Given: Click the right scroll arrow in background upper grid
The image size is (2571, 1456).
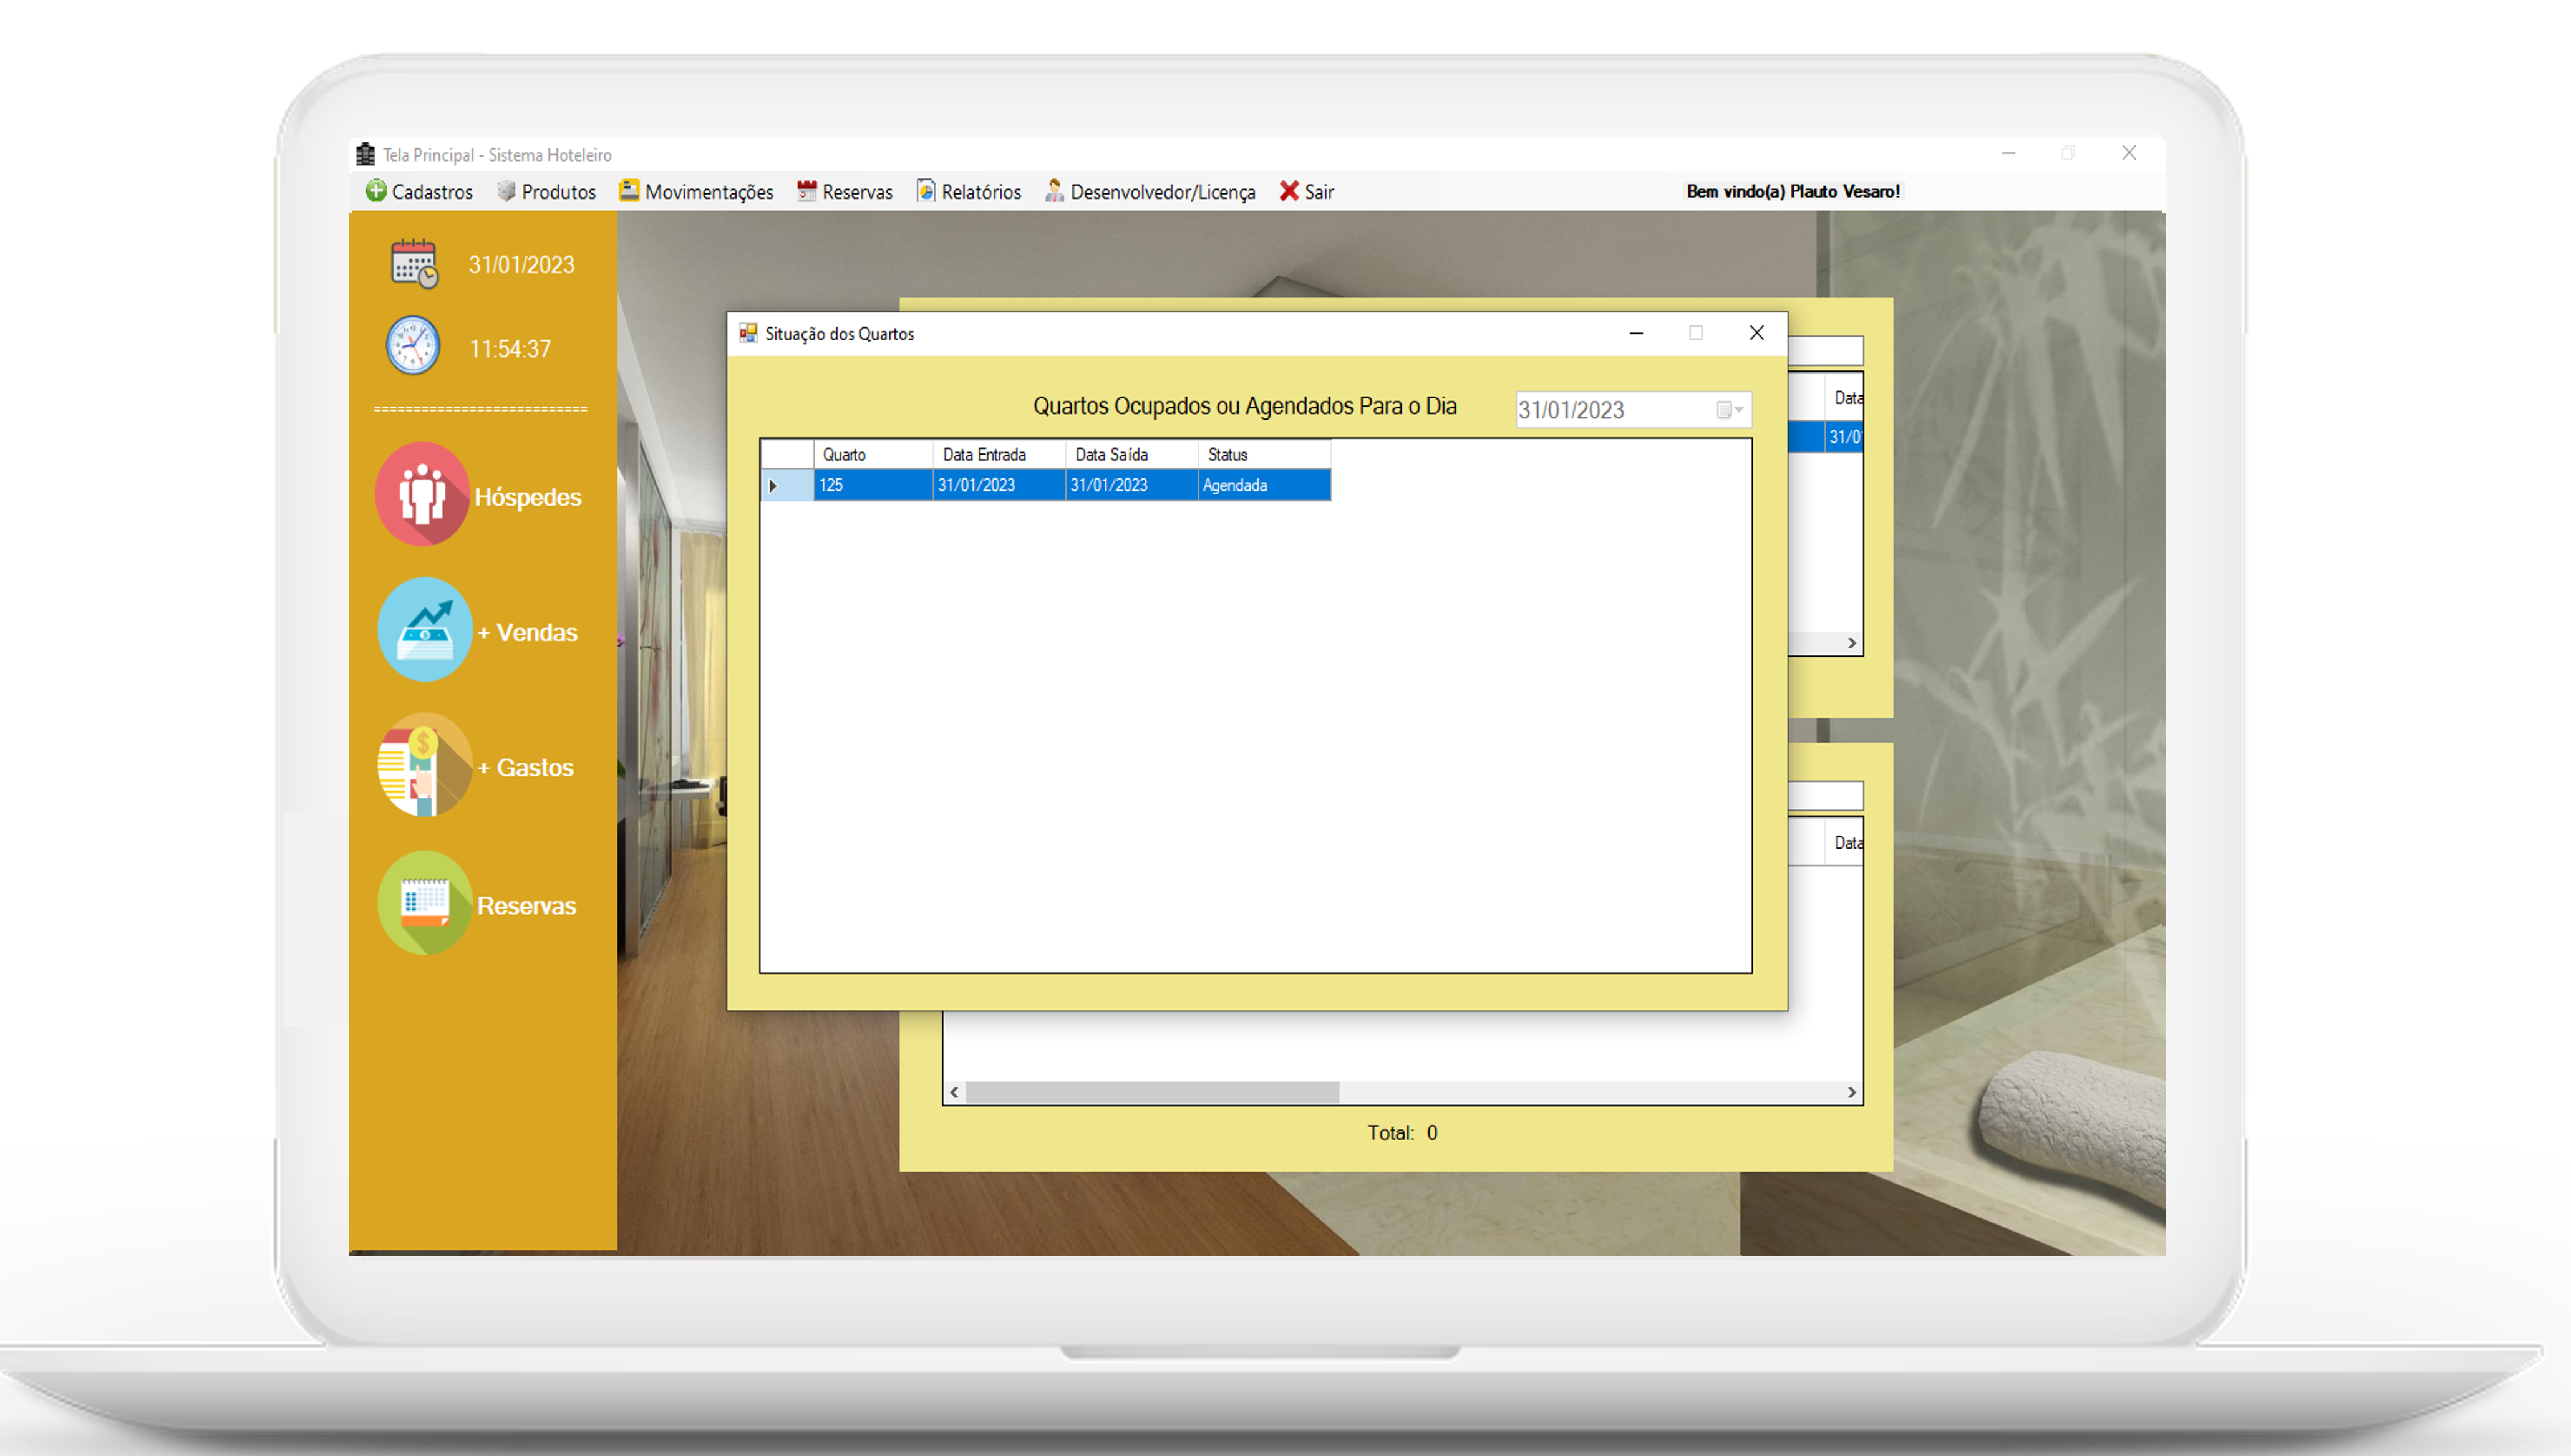Looking at the screenshot, I should click(x=1851, y=643).
